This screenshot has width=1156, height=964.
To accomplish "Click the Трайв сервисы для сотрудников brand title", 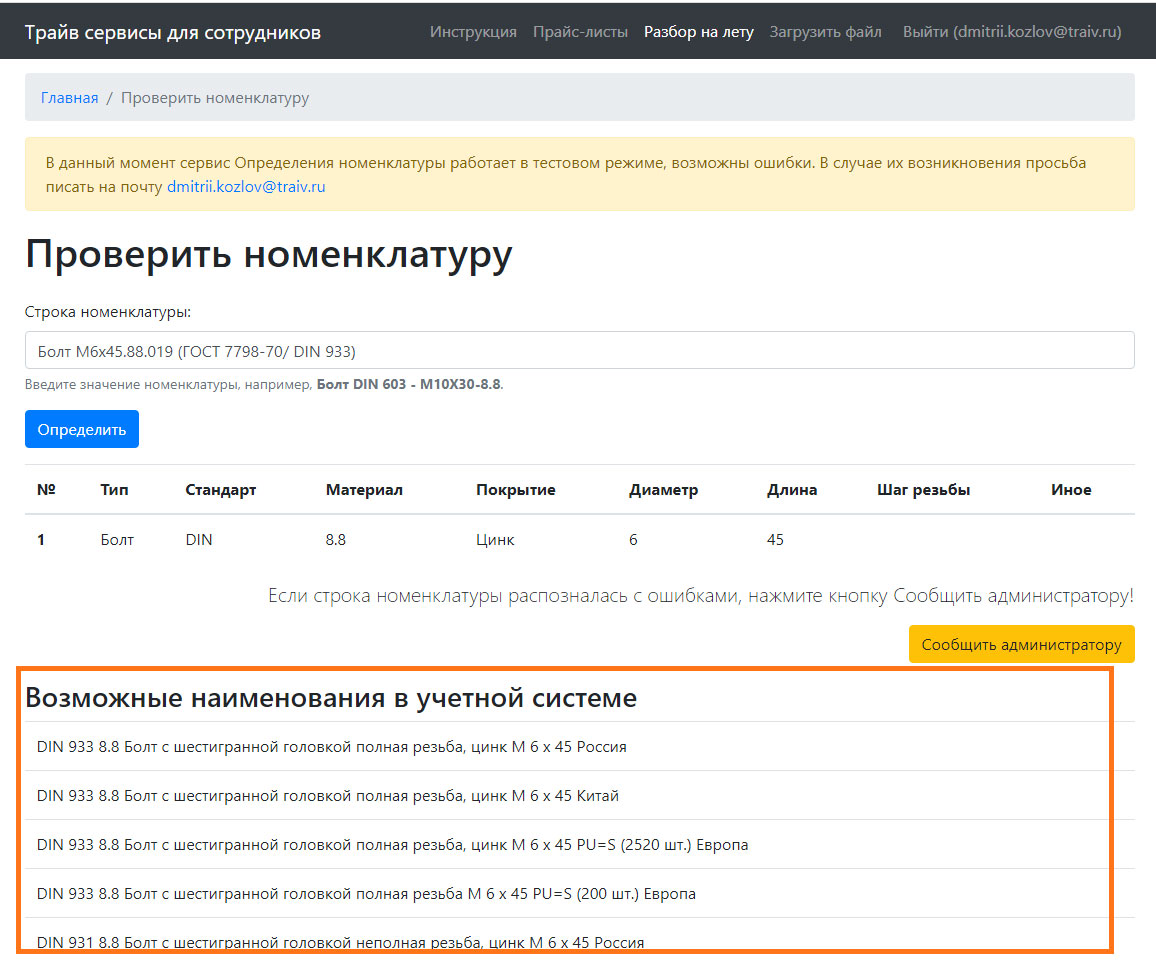I will pos(173,32).
